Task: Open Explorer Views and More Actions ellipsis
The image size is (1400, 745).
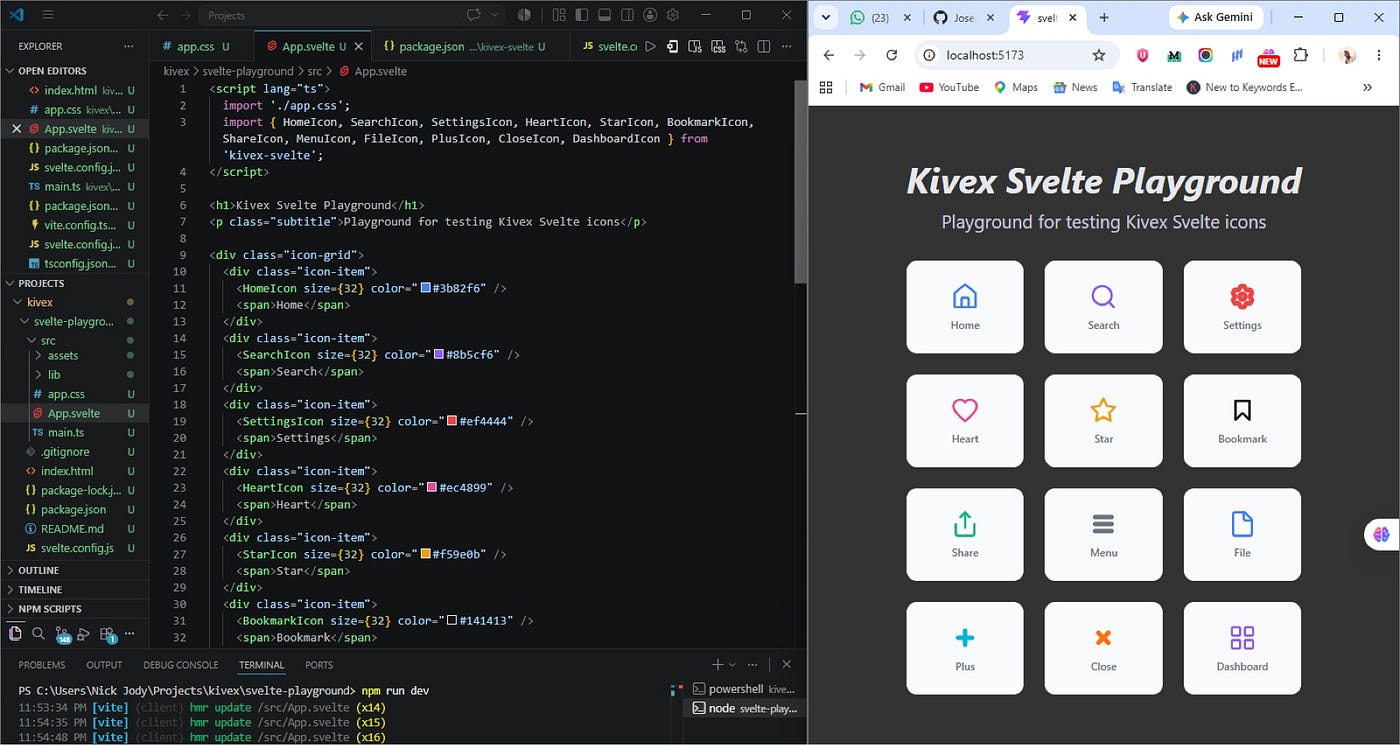Action: (128, 46)
